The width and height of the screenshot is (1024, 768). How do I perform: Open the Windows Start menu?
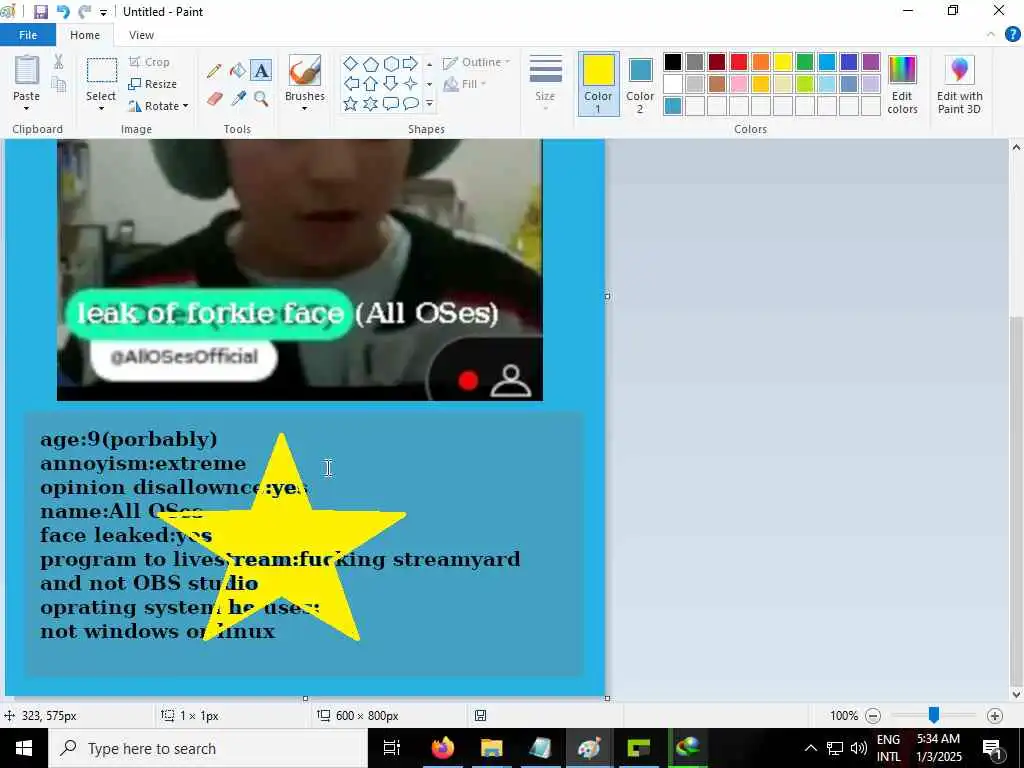24,748
